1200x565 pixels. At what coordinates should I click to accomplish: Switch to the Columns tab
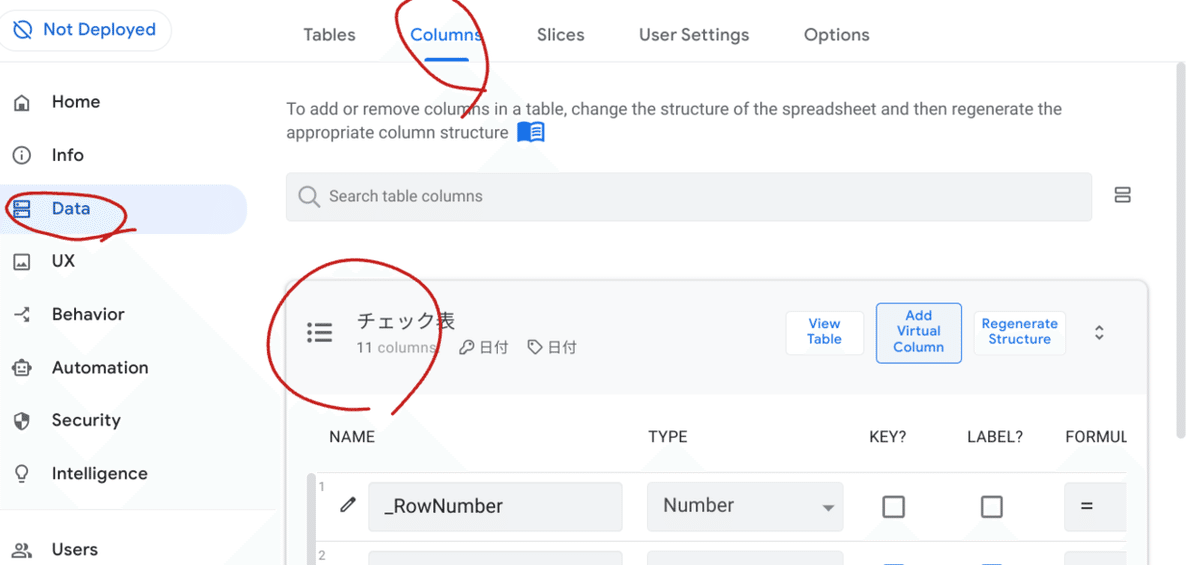pos(446,35)
